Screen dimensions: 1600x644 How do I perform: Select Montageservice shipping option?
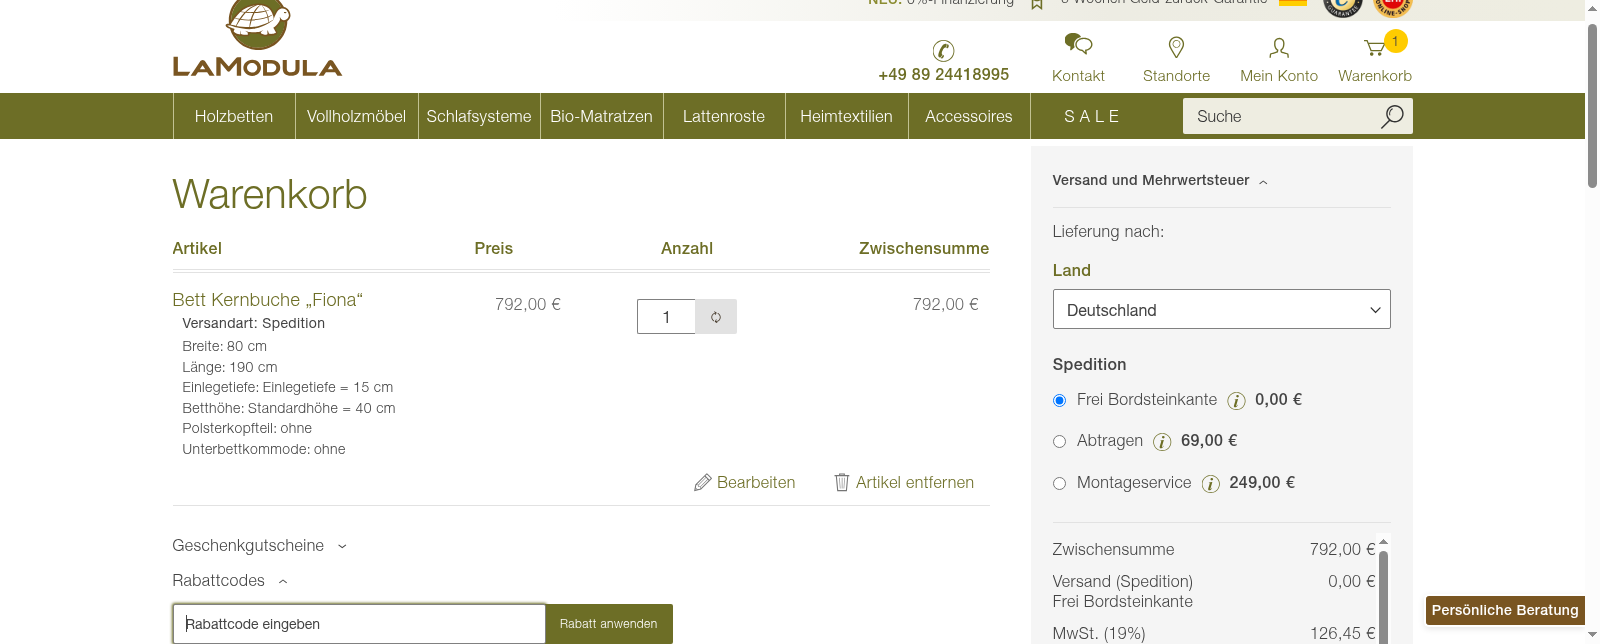point(1059,483)
